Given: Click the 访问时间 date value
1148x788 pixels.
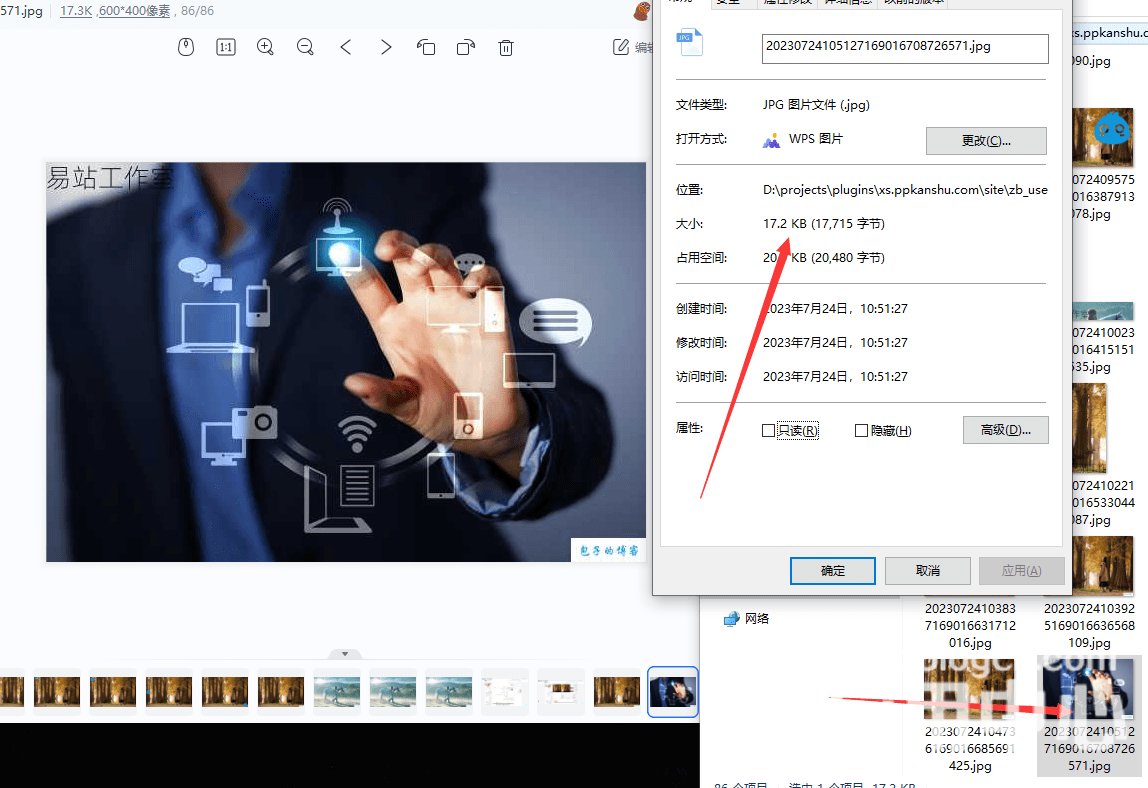Looking at the screenshot, I should click(x=835, y=376).
